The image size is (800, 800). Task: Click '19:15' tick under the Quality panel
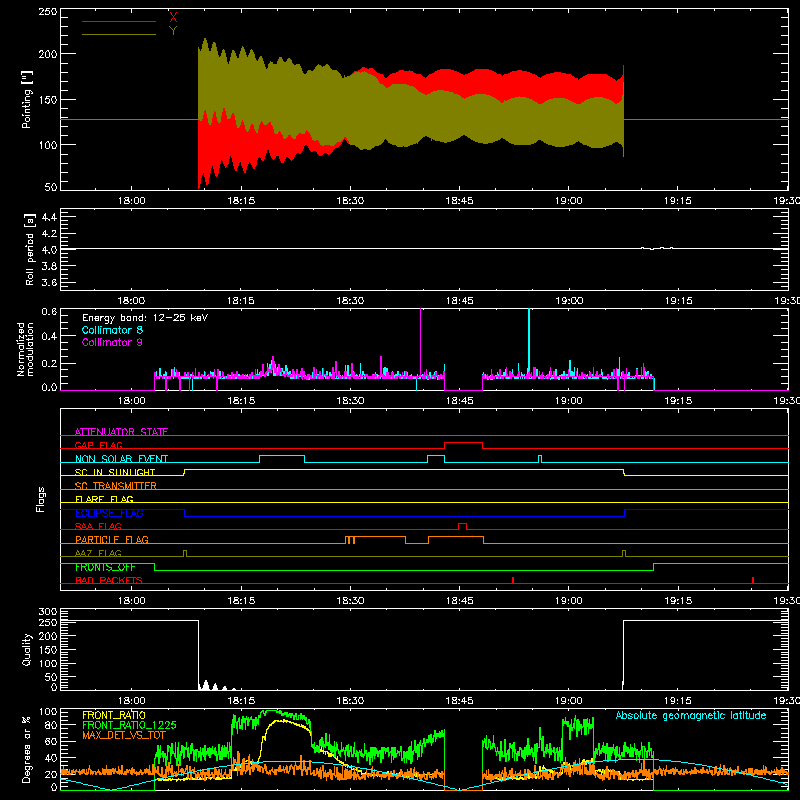(x=678, y=701)
